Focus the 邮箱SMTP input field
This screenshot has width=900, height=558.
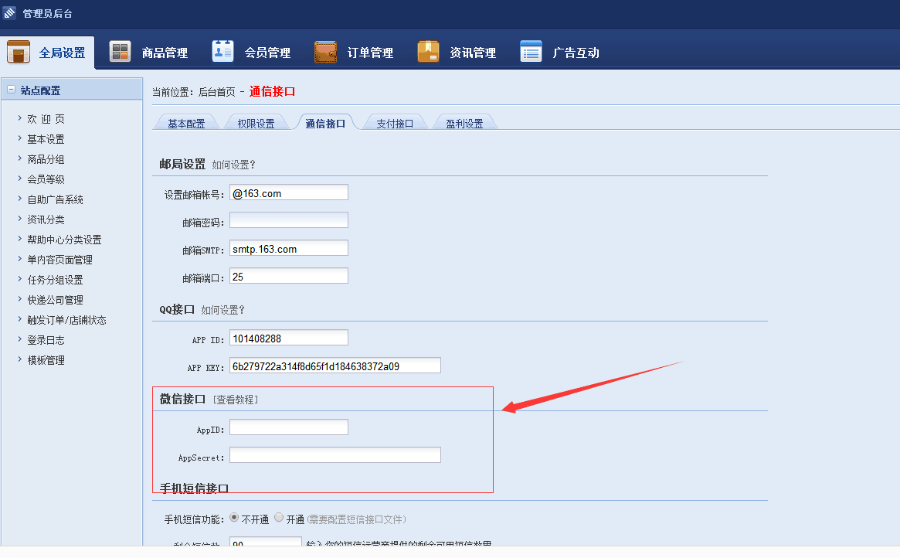coord(289,248)
